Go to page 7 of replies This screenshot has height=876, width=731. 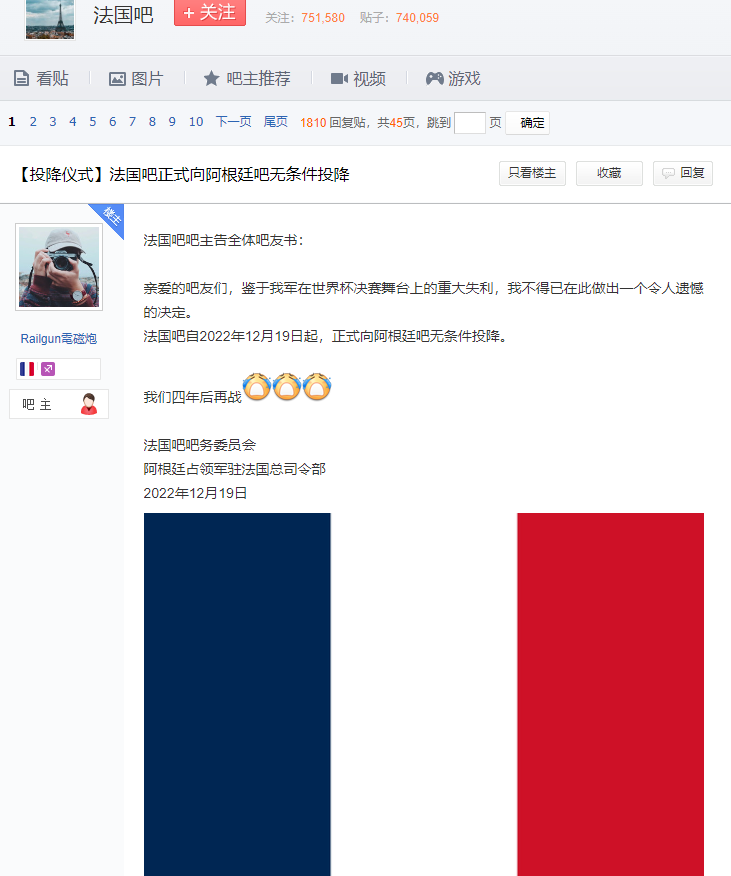pos(132,122)
